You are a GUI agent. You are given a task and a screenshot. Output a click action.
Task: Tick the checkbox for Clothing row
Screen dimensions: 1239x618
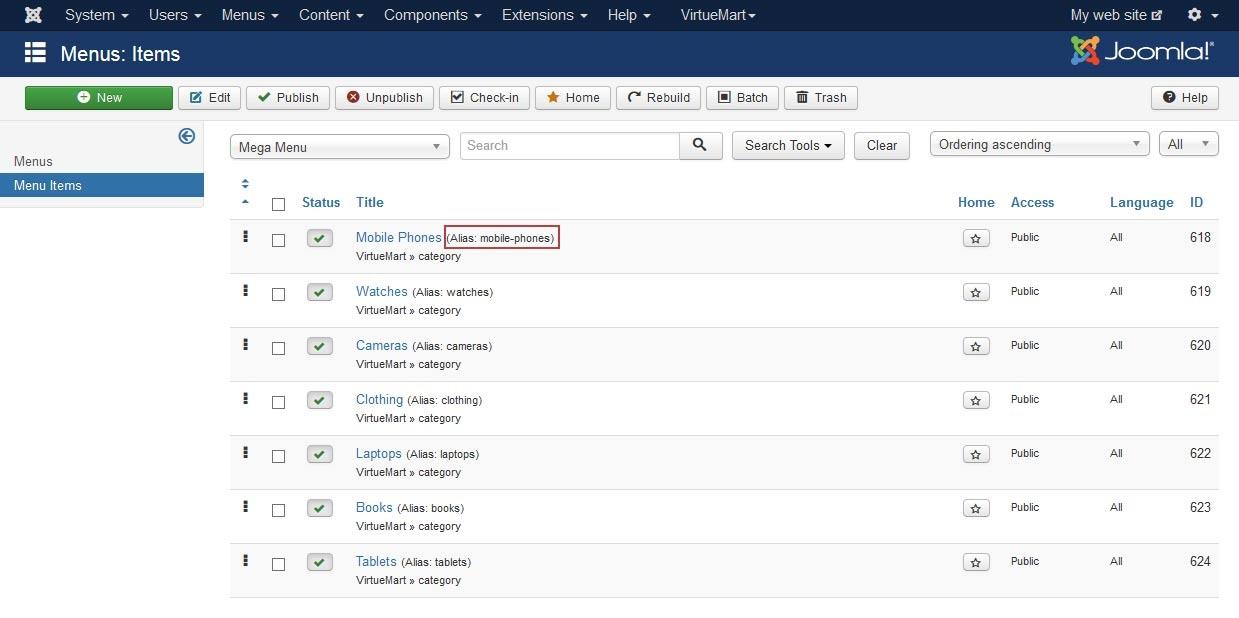pos(278,402)
